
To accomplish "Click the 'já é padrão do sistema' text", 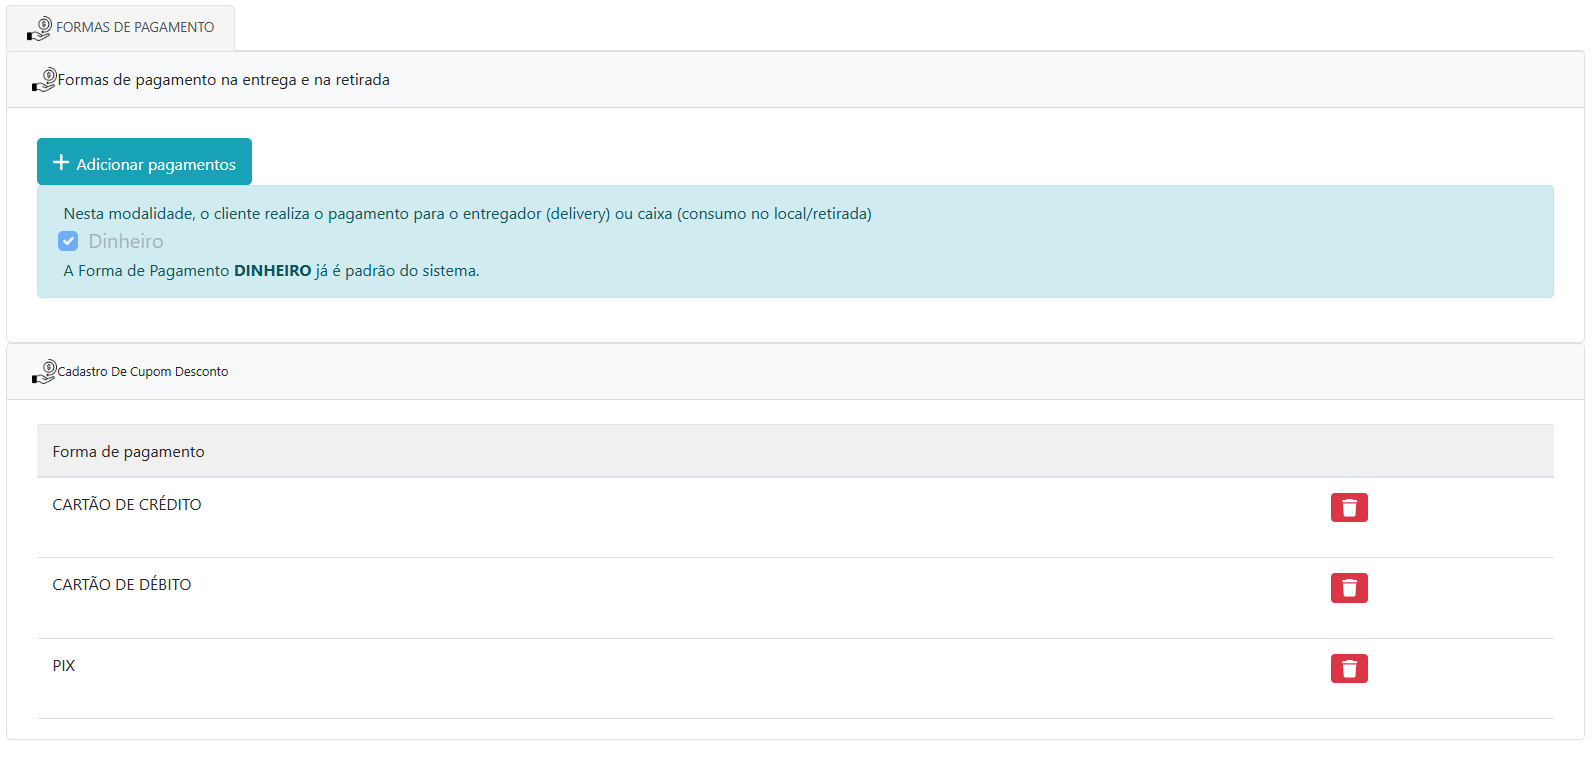I will [397, 271].
